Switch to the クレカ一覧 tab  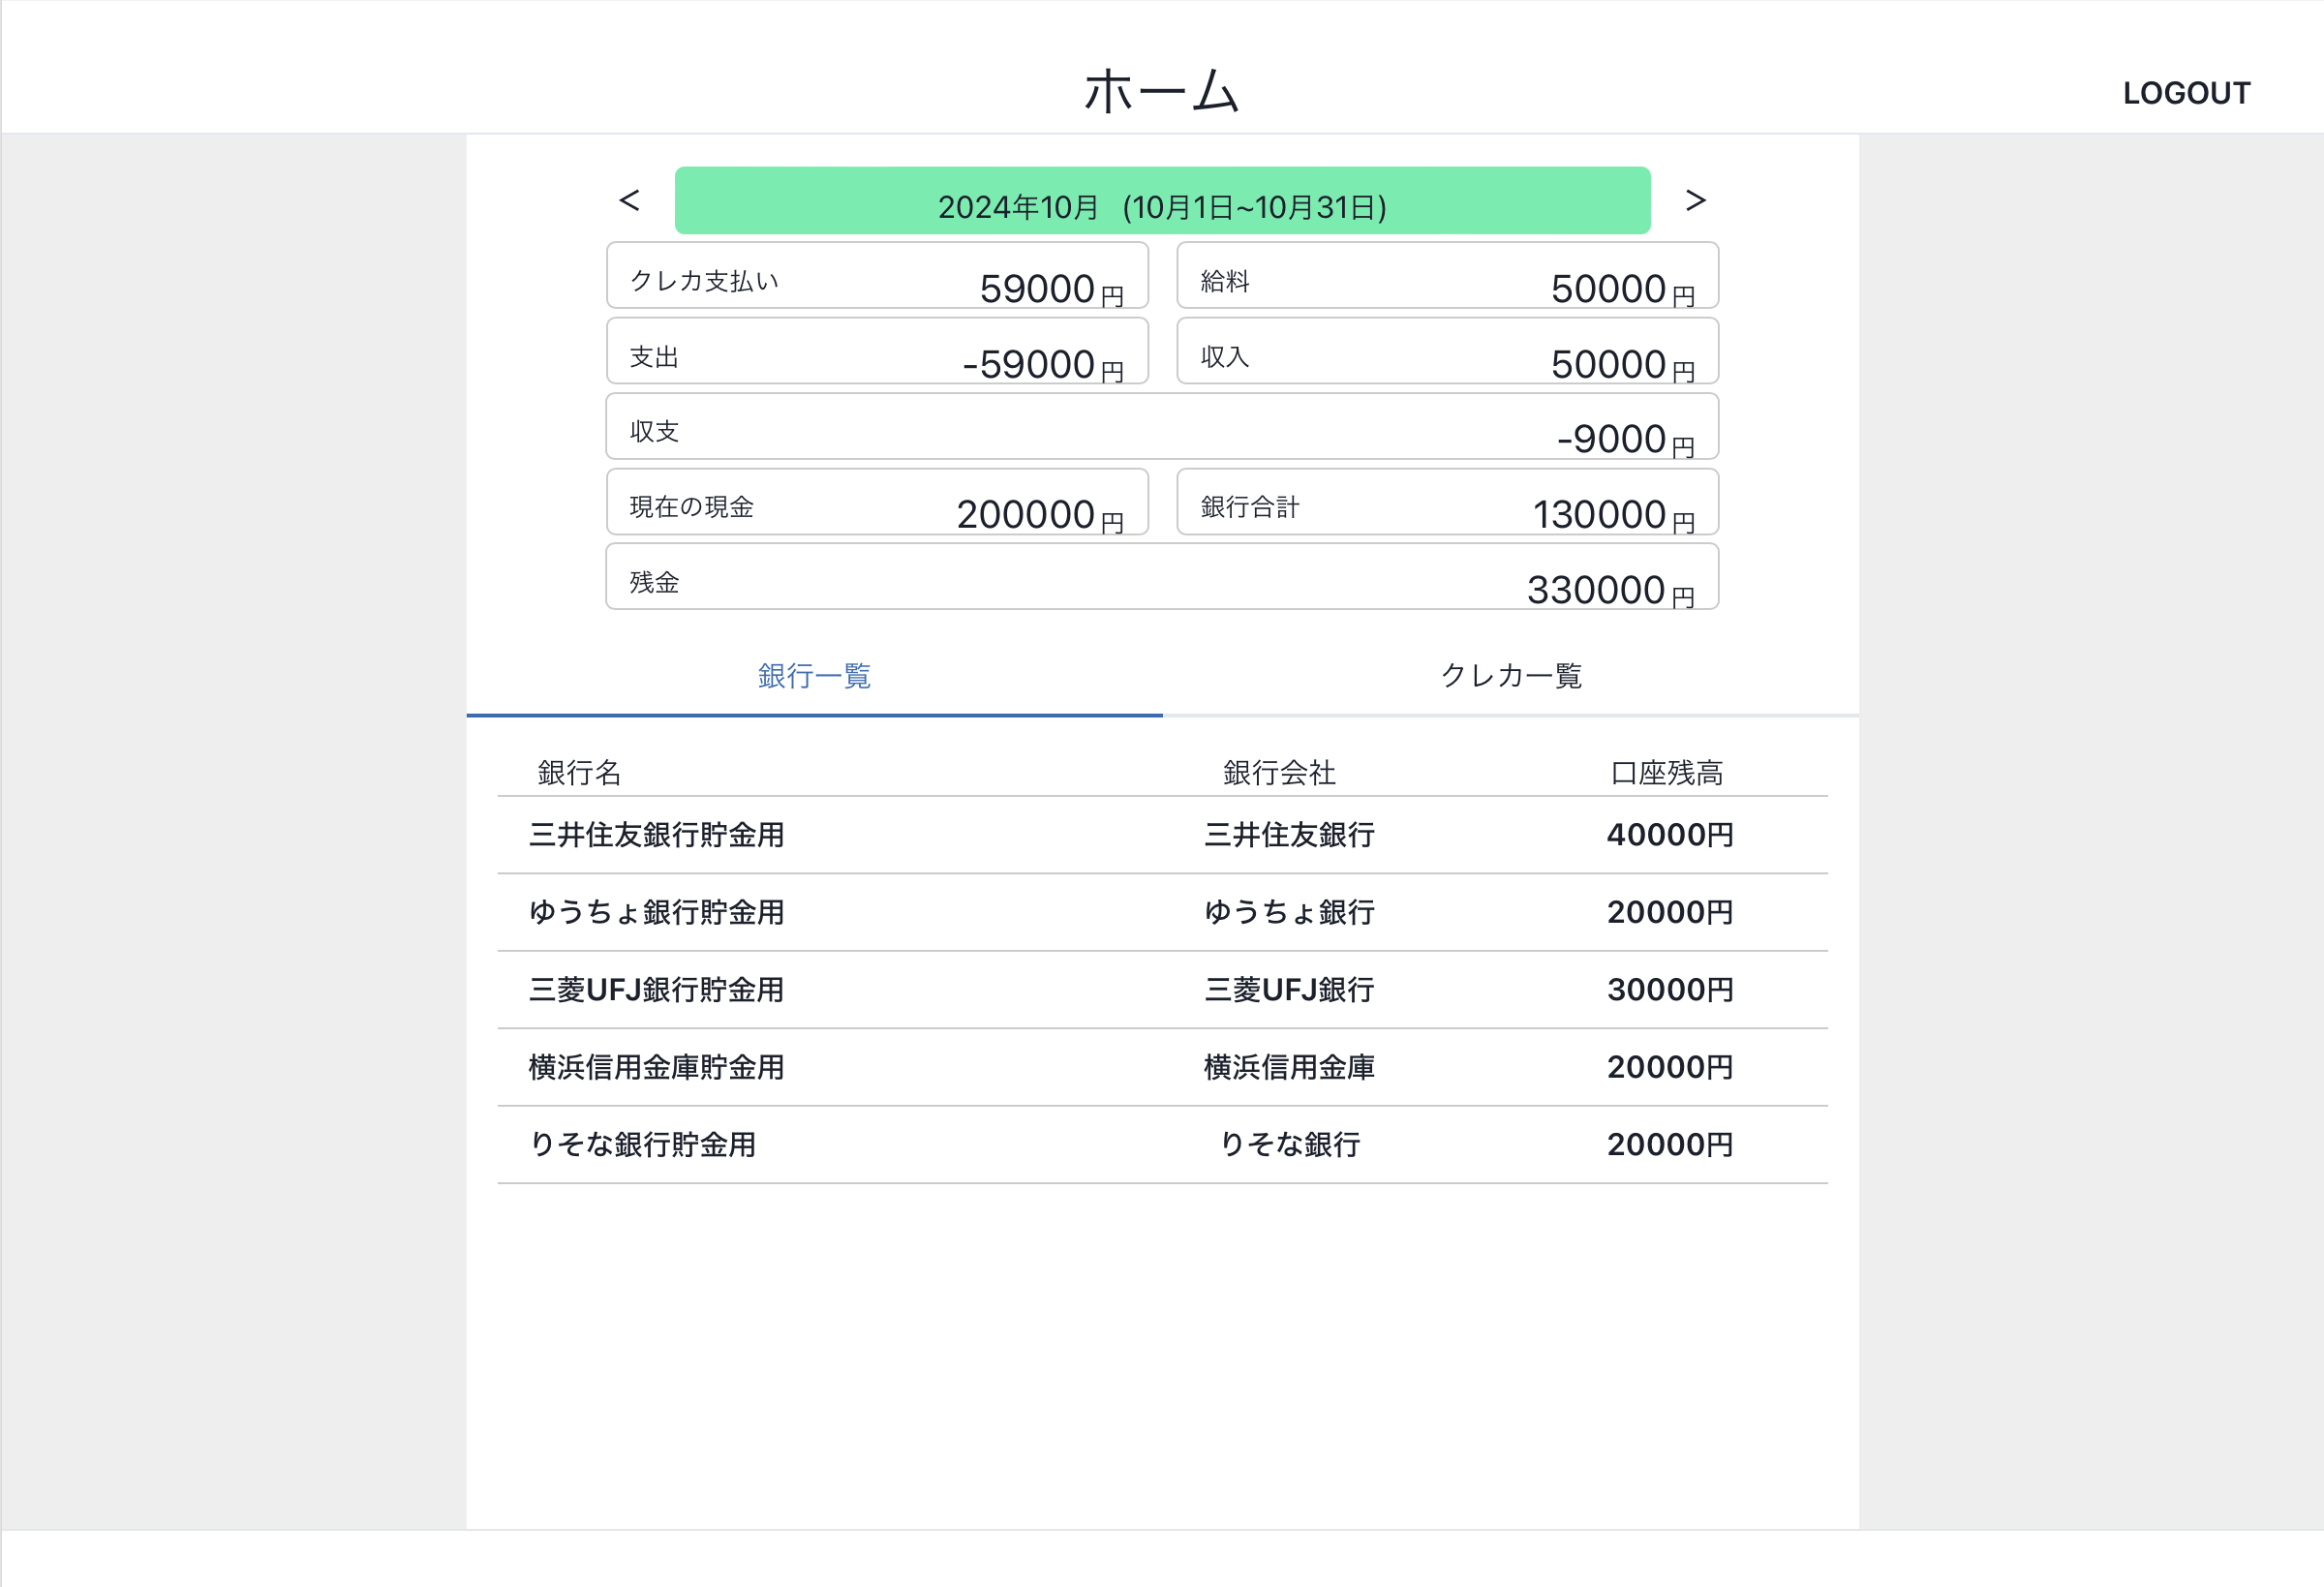(1512, 676)
